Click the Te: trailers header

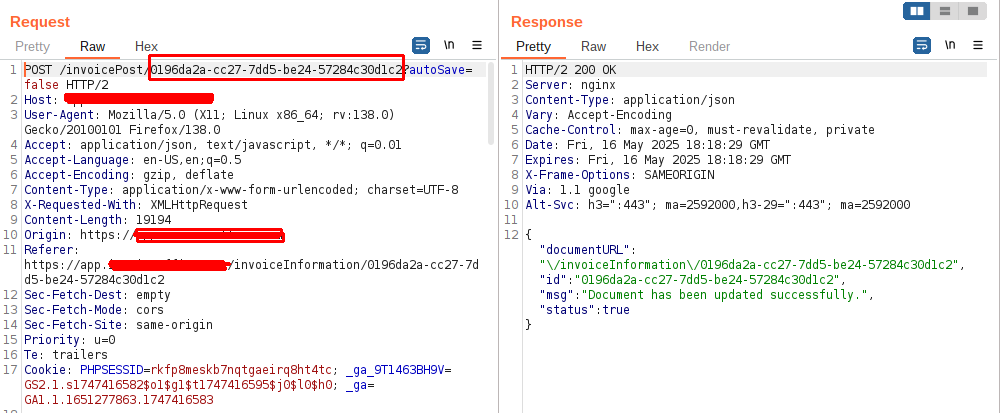[x=66, y=355]
